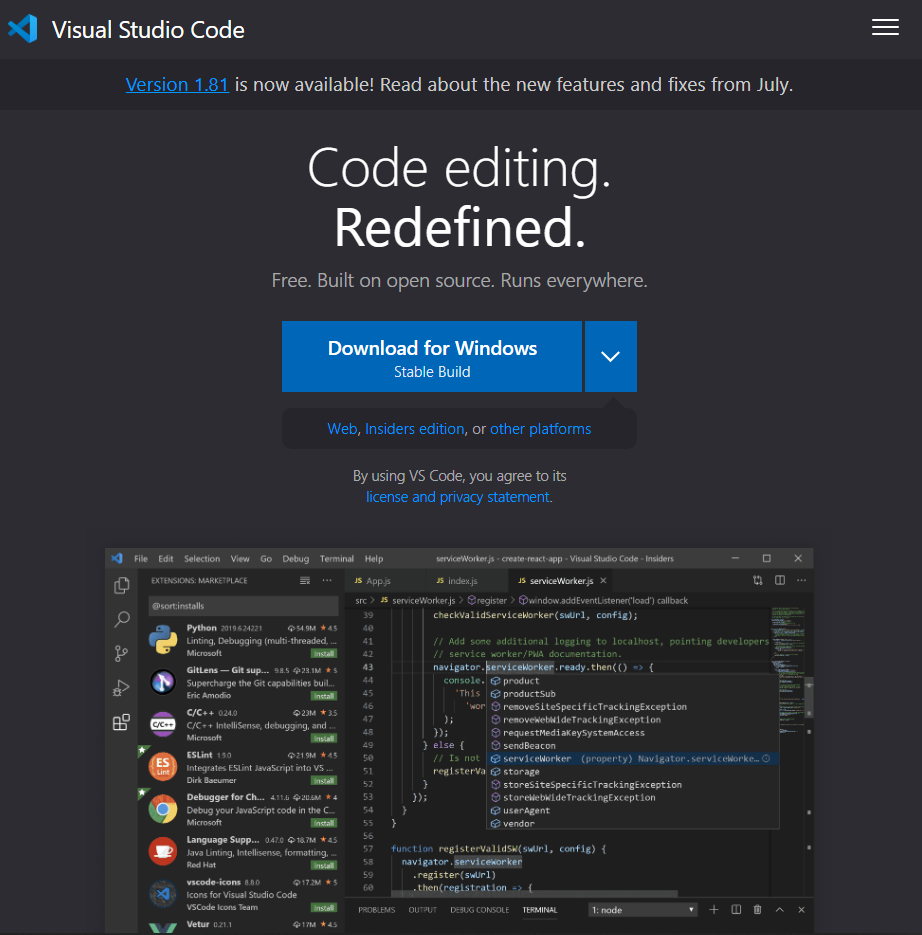Click the @sort:installs extension search field
922x935 pixels.
(x=243, y=606)
